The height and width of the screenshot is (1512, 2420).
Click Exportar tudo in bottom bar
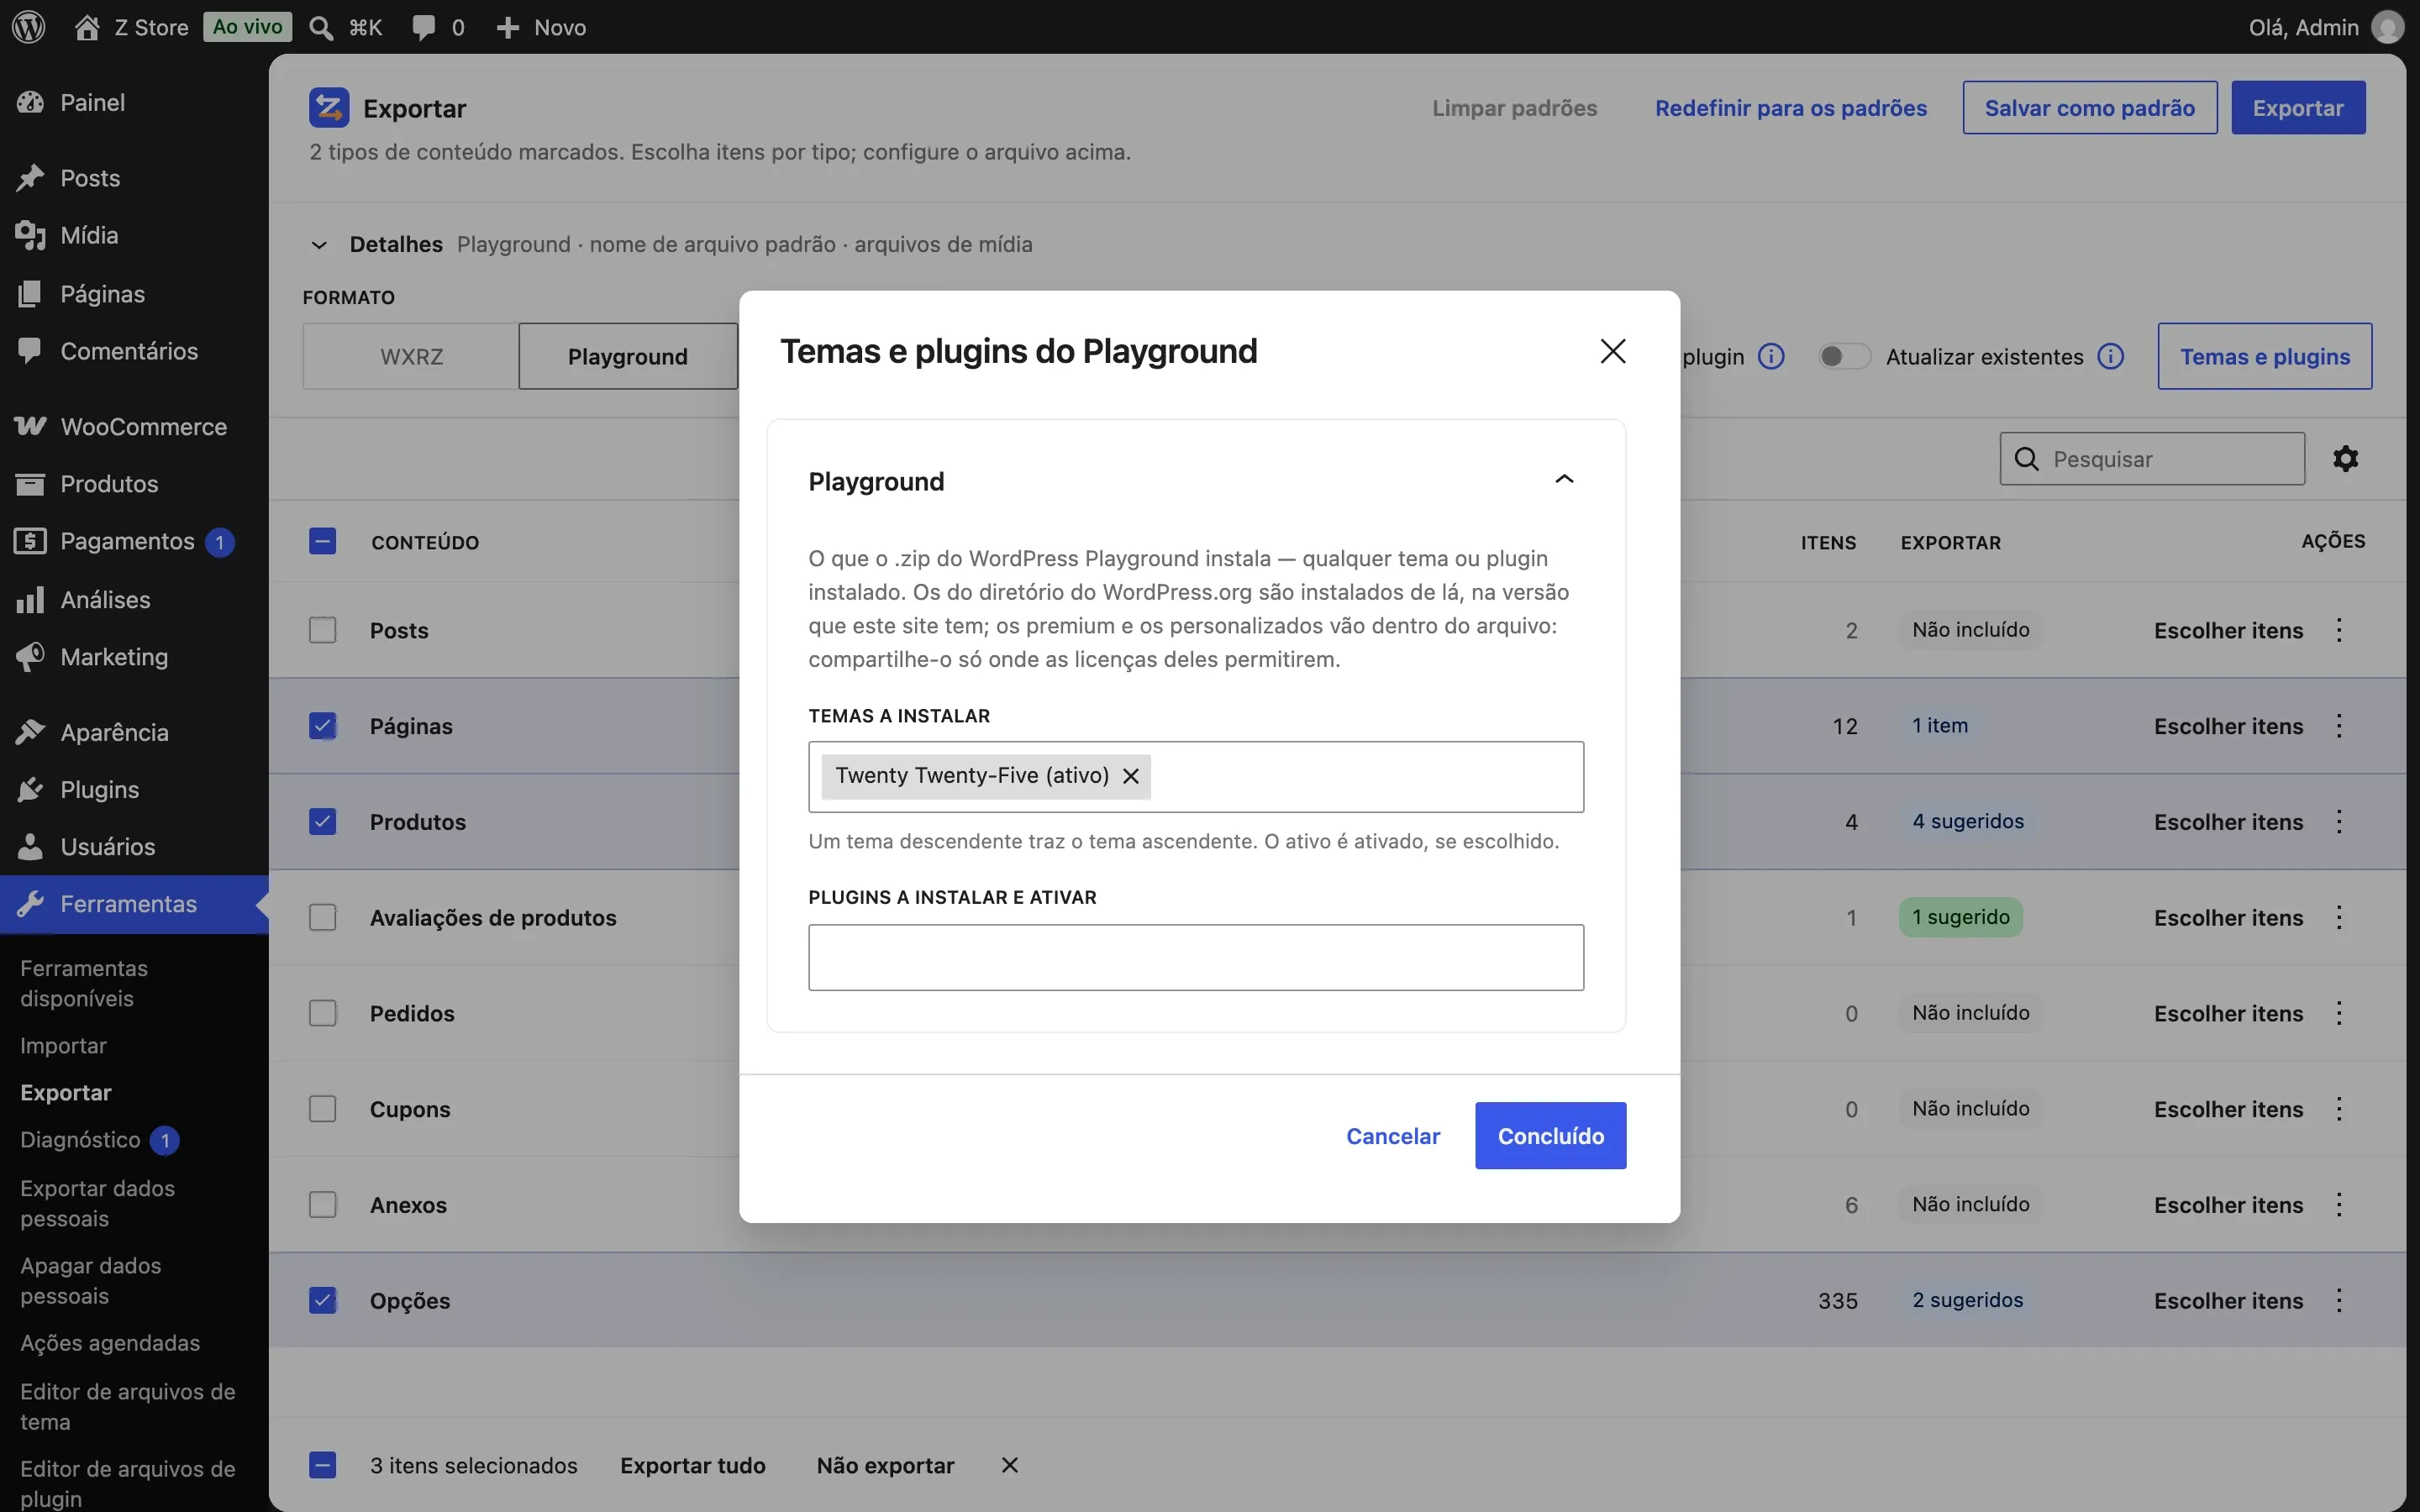click(x=693, y=1465)
